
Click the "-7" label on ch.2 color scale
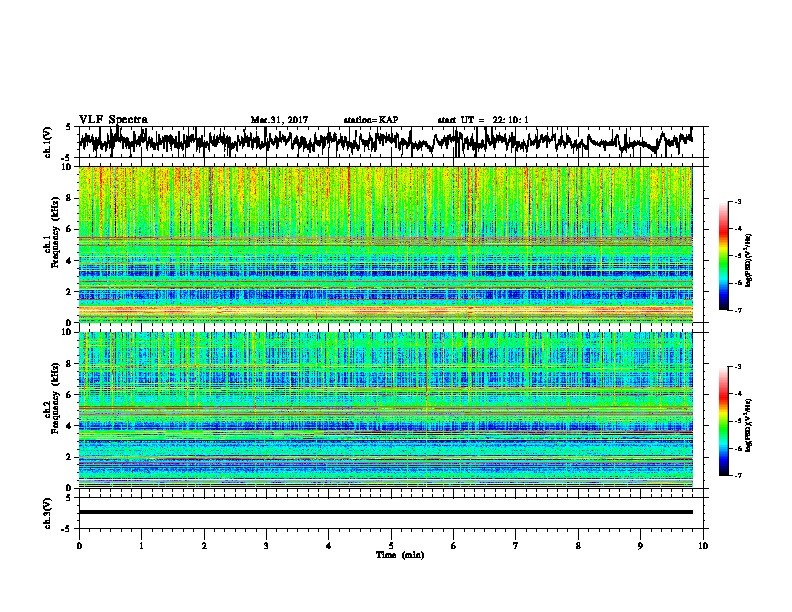click(738, 475)
